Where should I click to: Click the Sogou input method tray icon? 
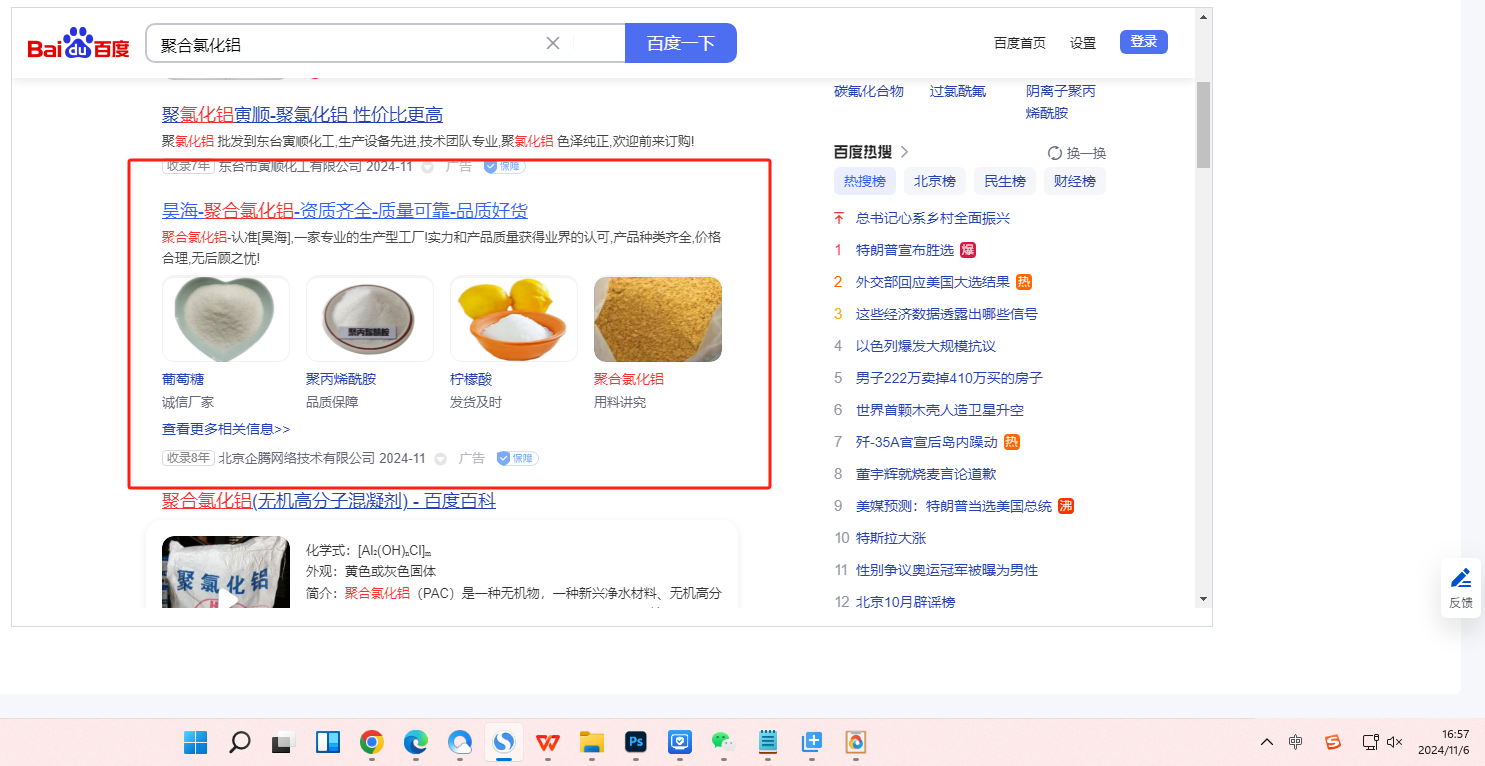tap(1333, 742)
